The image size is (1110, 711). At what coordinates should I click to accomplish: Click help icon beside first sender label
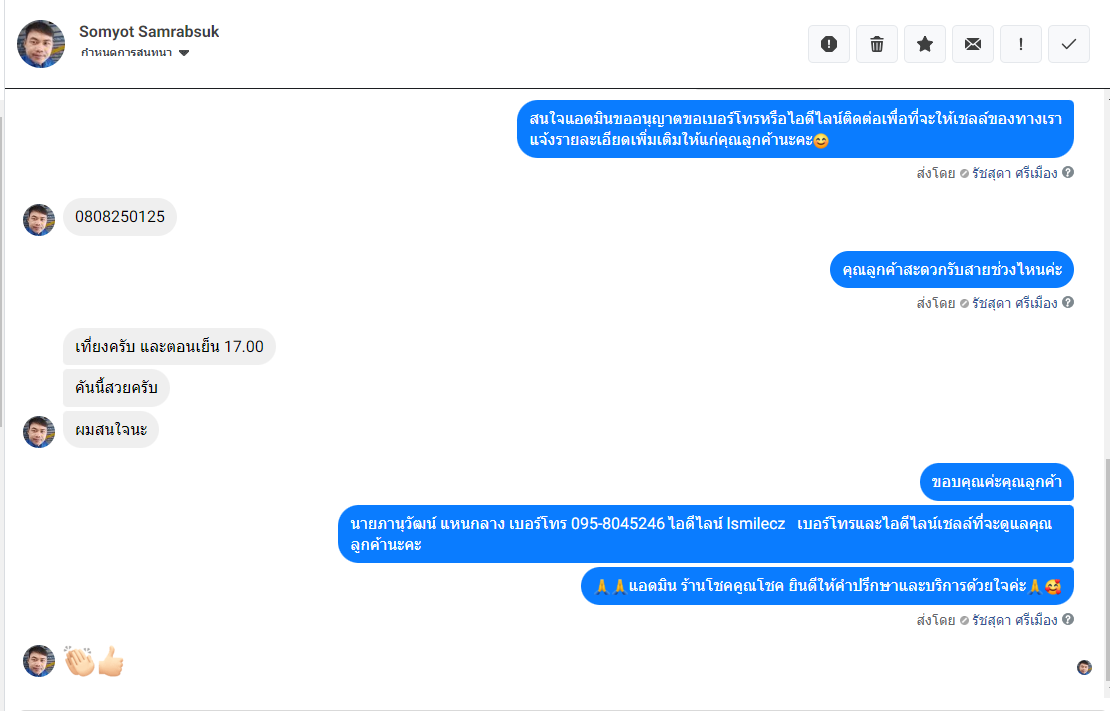1068,172
